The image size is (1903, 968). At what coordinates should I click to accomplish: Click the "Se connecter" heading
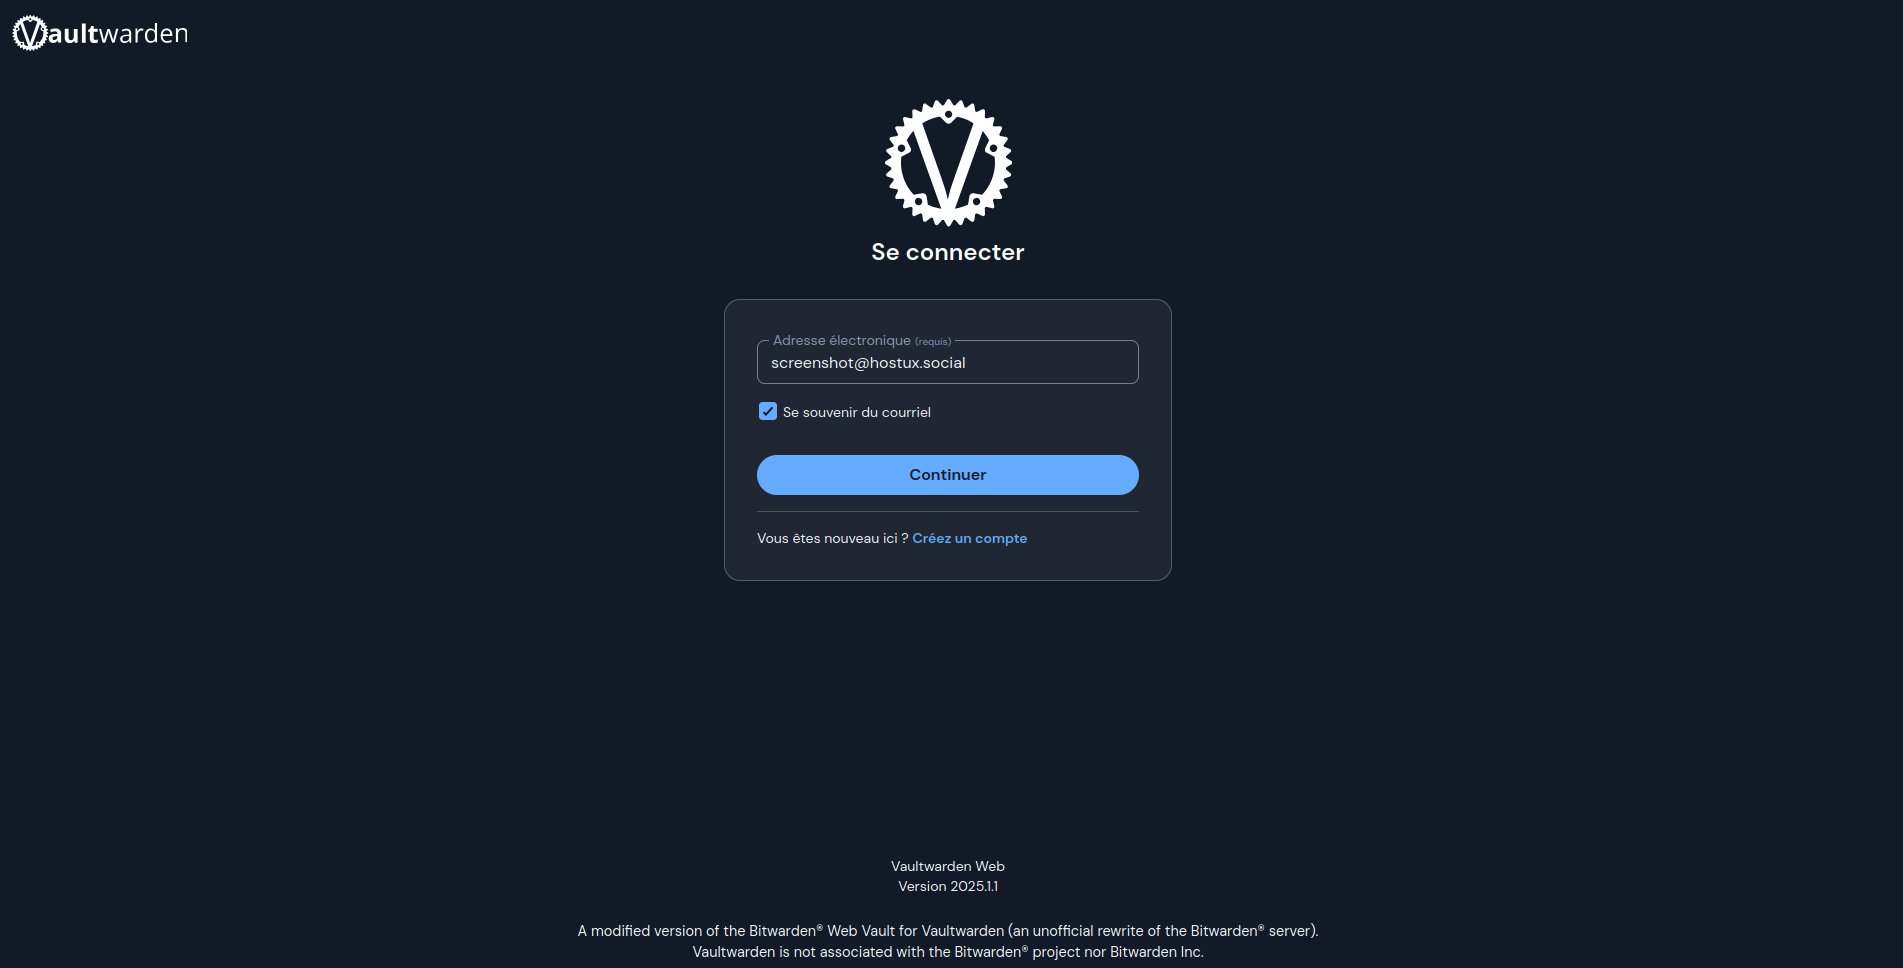[x=948, y=252]
